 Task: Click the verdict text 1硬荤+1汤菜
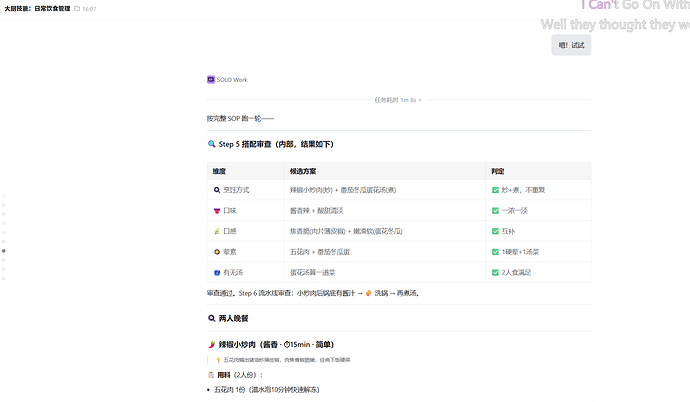pos(520,252)
